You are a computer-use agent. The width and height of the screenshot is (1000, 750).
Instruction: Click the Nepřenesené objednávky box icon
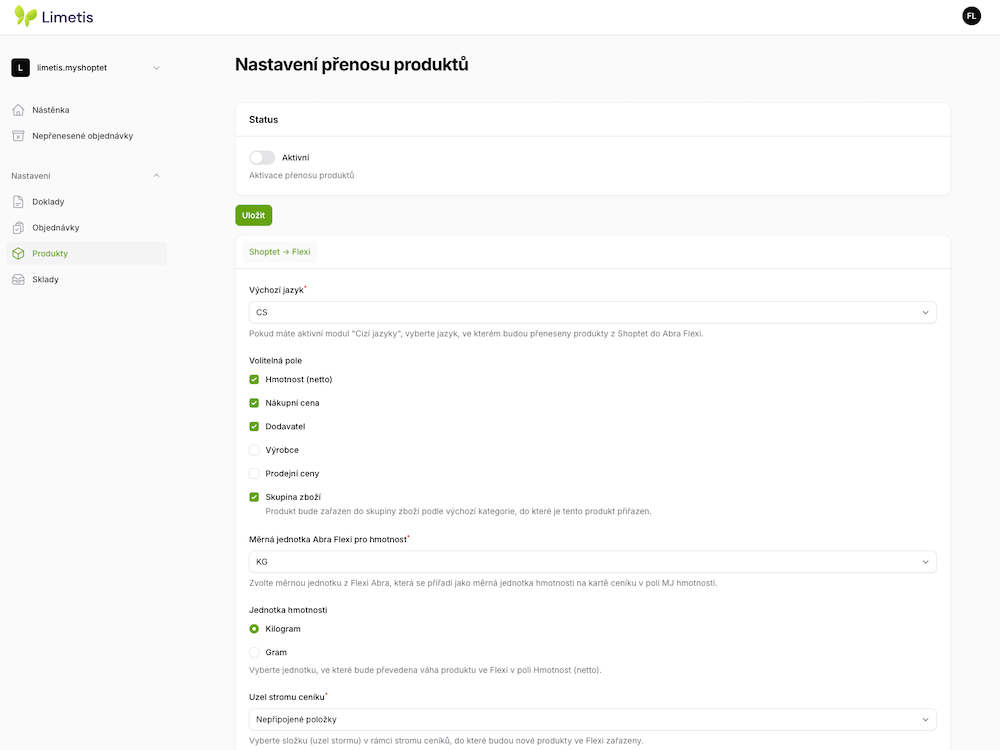click(18, 136)
